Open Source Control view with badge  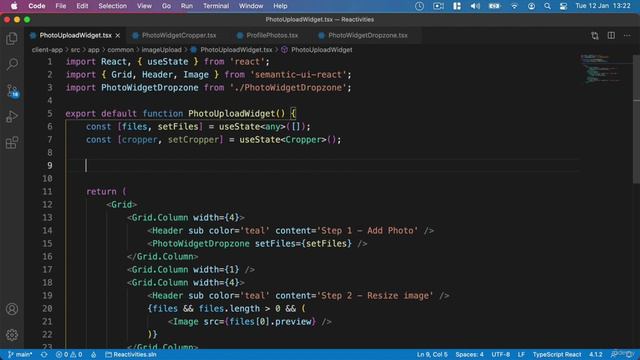(12, 91)
